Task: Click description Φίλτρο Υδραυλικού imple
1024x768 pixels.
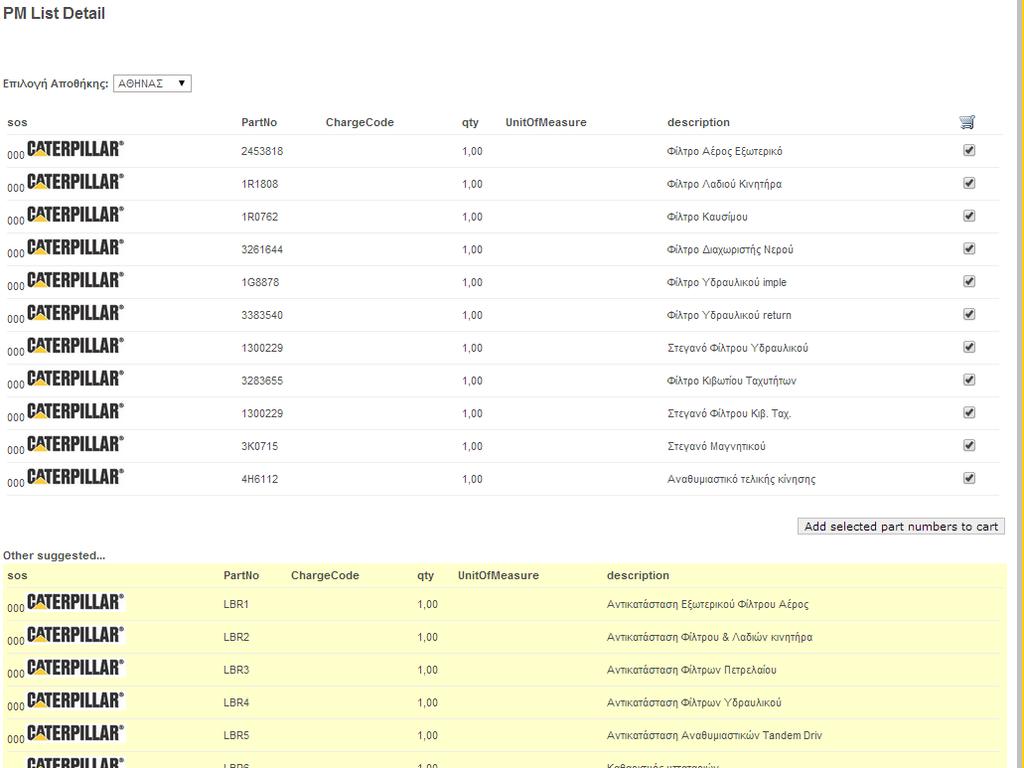Action: point(727,282)
